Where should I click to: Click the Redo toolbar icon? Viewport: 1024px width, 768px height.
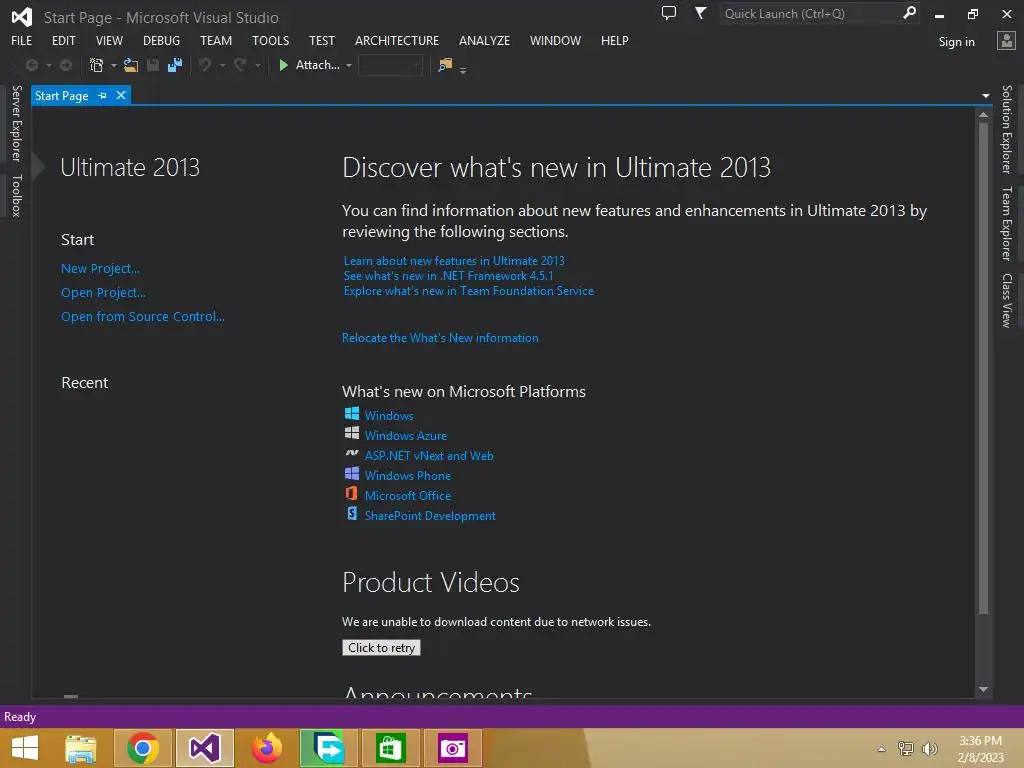[x=240, y=65]
